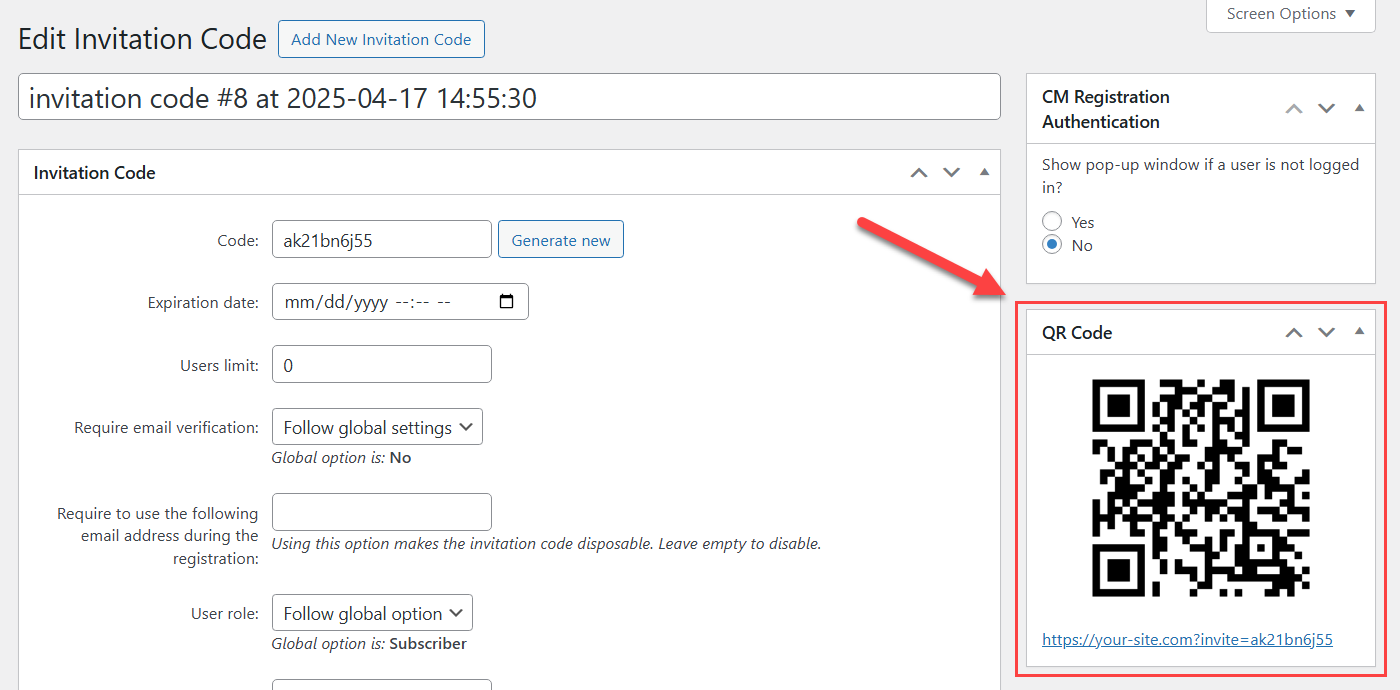
Task: Select No for show pop-up window
Action: (1052, 244)
